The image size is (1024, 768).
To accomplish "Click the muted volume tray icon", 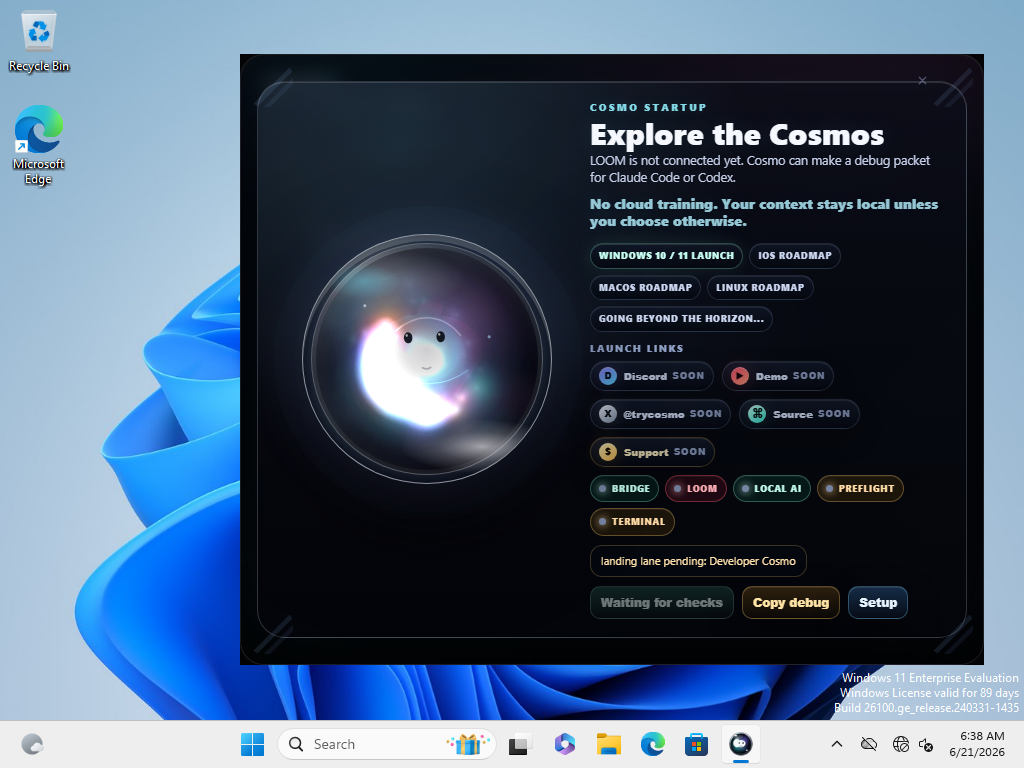I will pos(926,744).
